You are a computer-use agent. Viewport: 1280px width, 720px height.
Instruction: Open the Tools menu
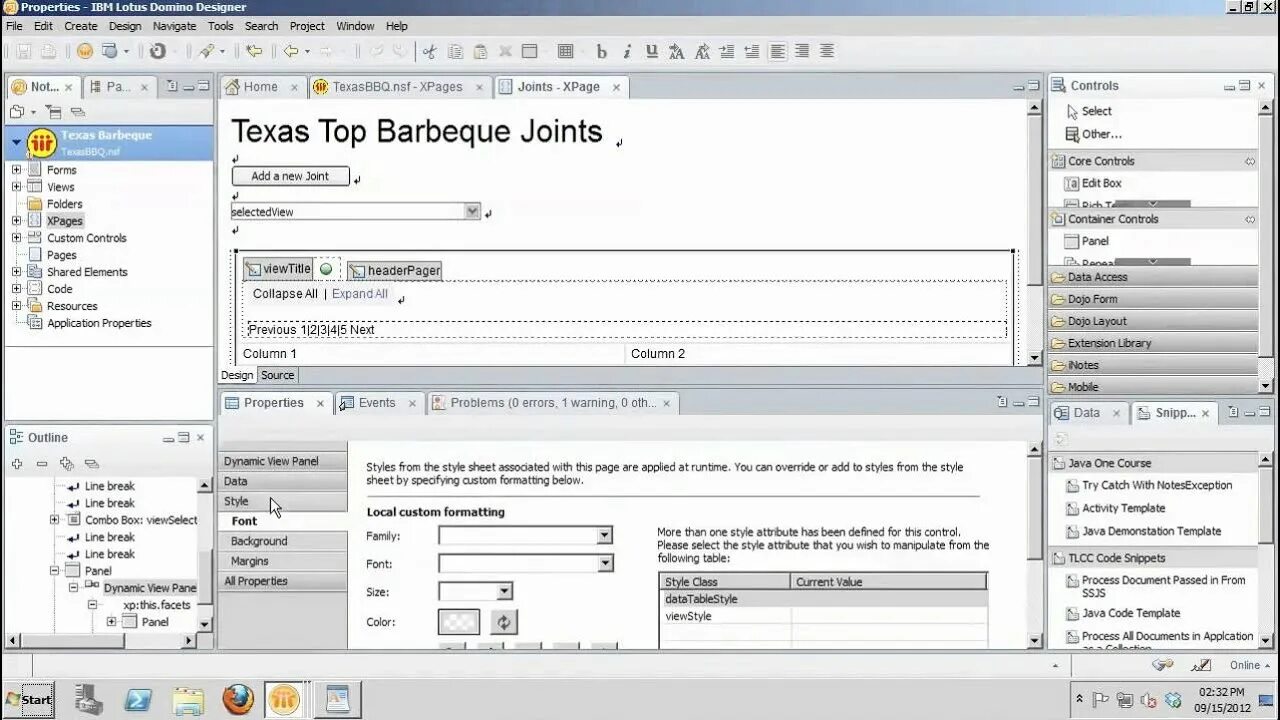(x=220, y=26)
